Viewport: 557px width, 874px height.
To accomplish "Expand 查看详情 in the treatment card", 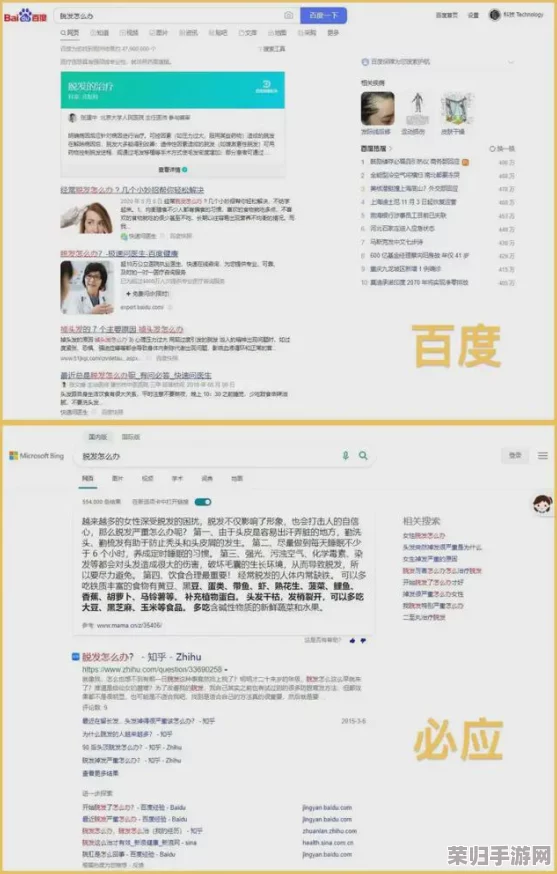I will point(173,169).
